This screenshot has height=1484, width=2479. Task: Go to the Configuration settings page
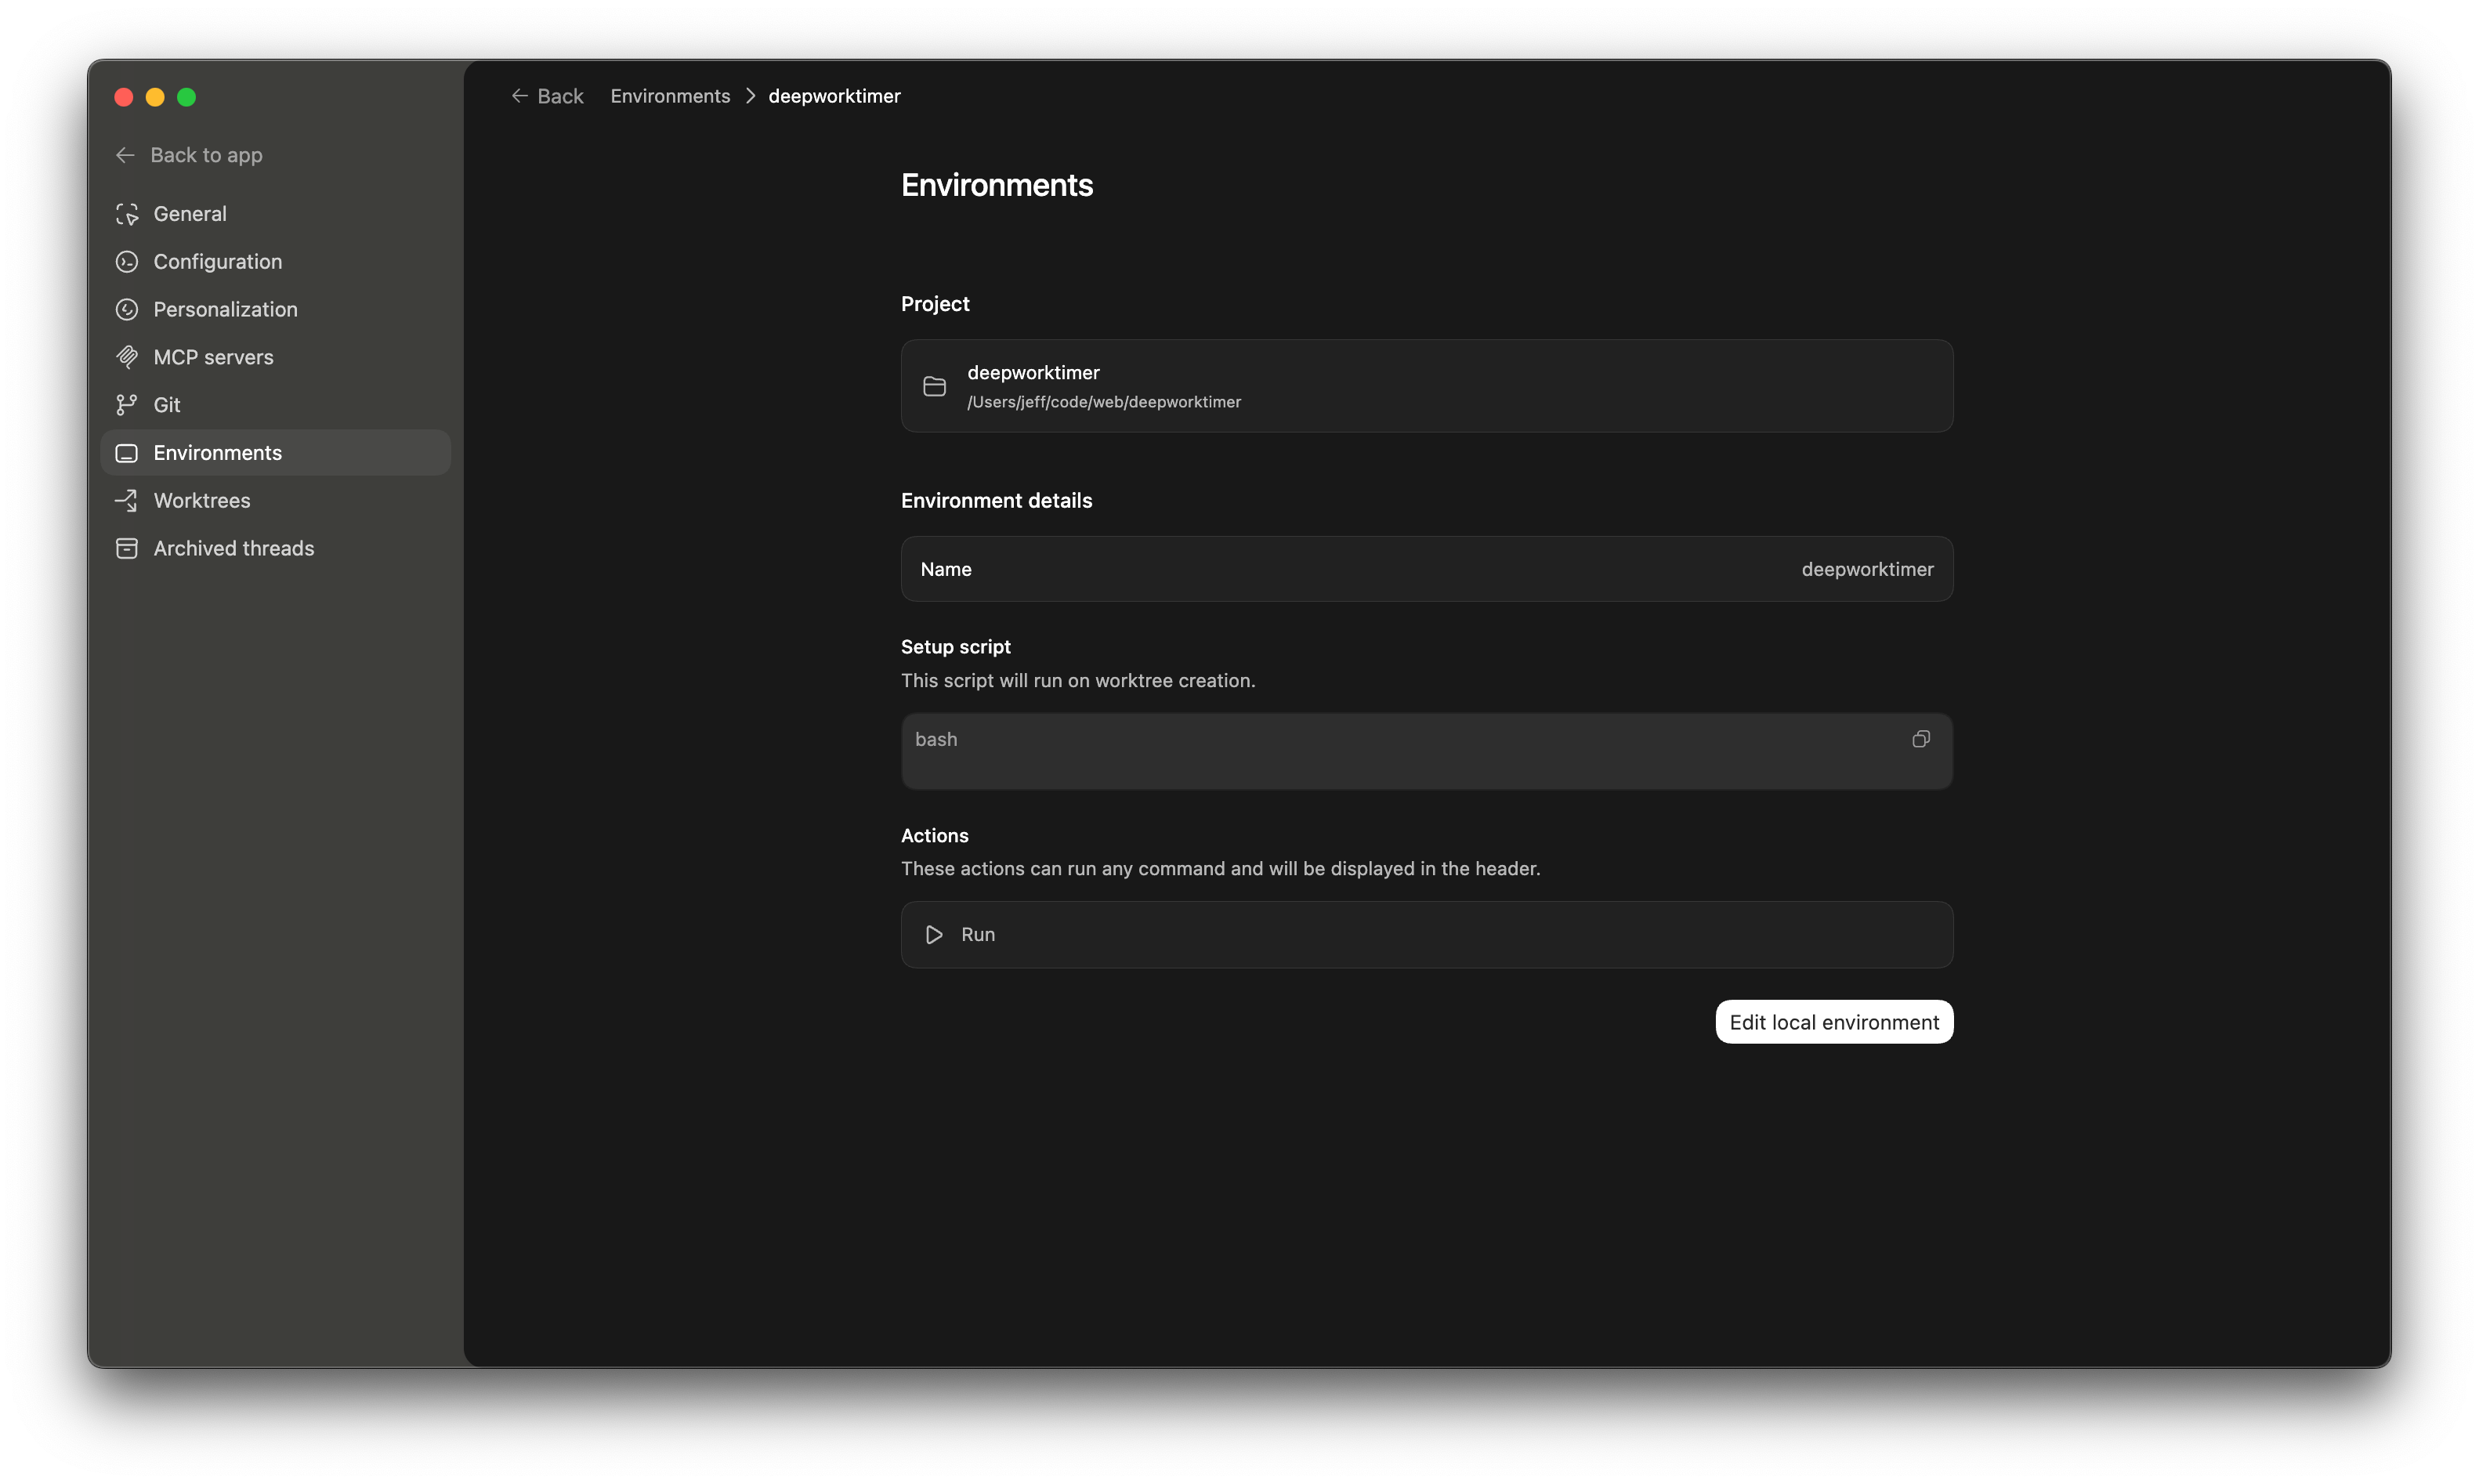click(x=218, y=262)
